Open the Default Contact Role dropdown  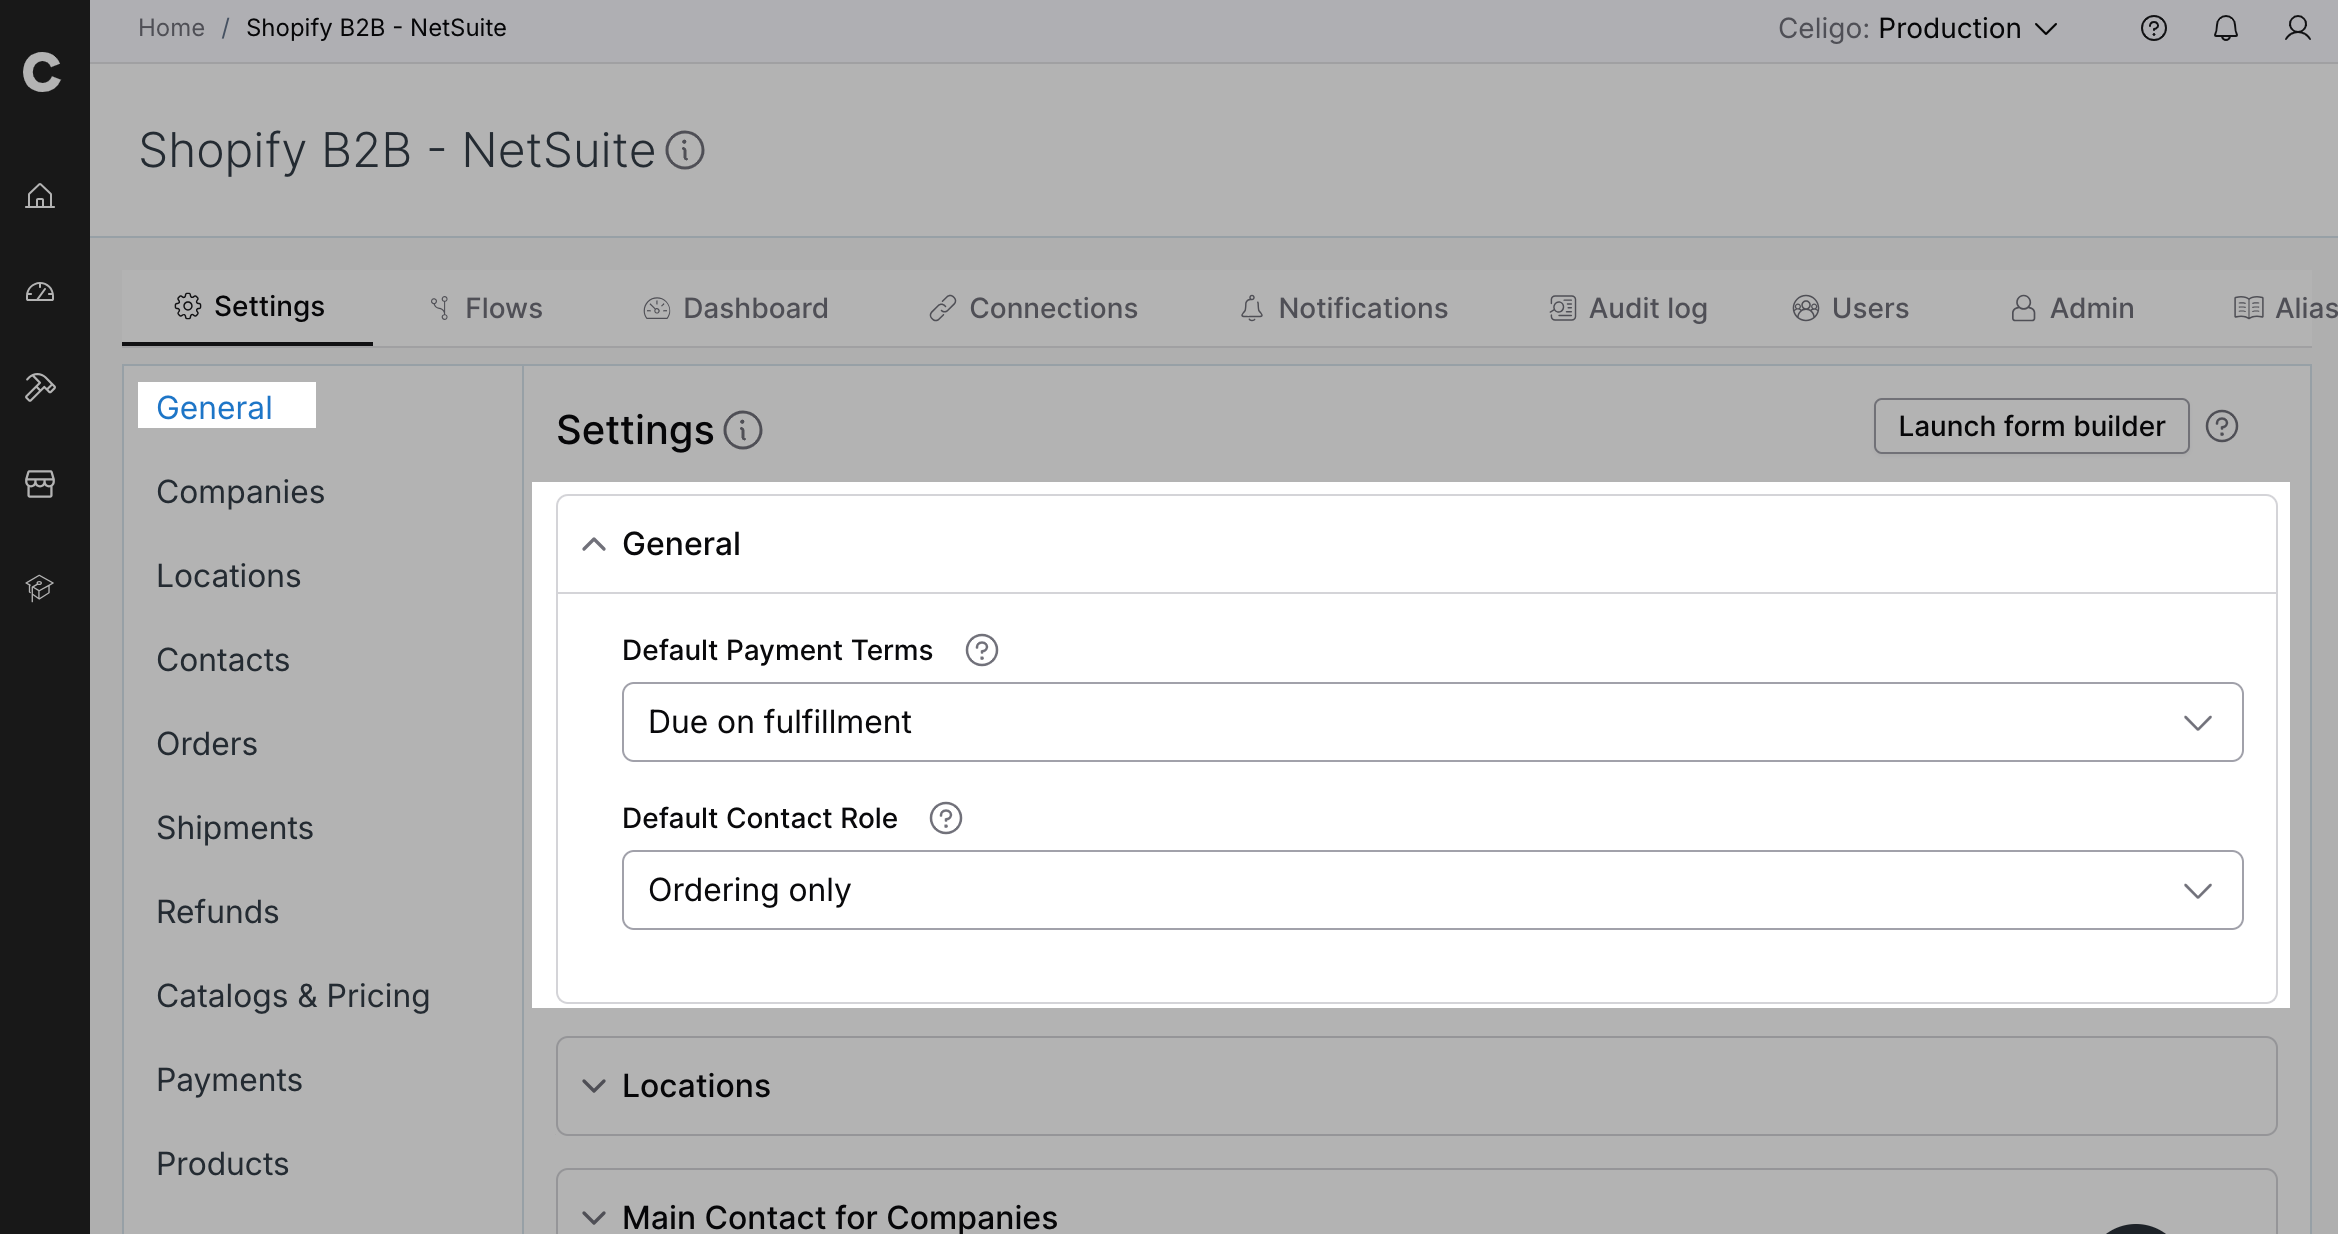1432,890
